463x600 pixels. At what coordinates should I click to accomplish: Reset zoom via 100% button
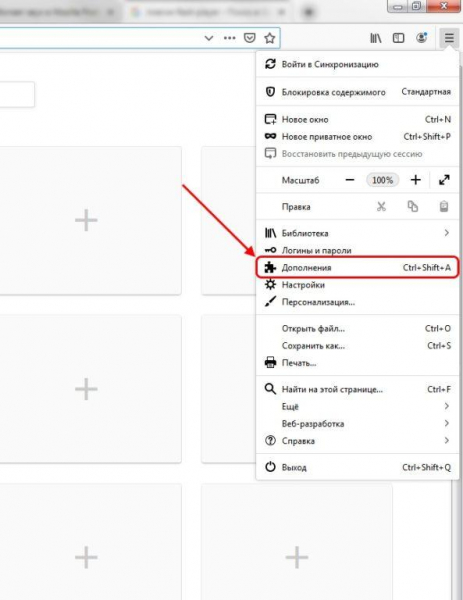383,180
